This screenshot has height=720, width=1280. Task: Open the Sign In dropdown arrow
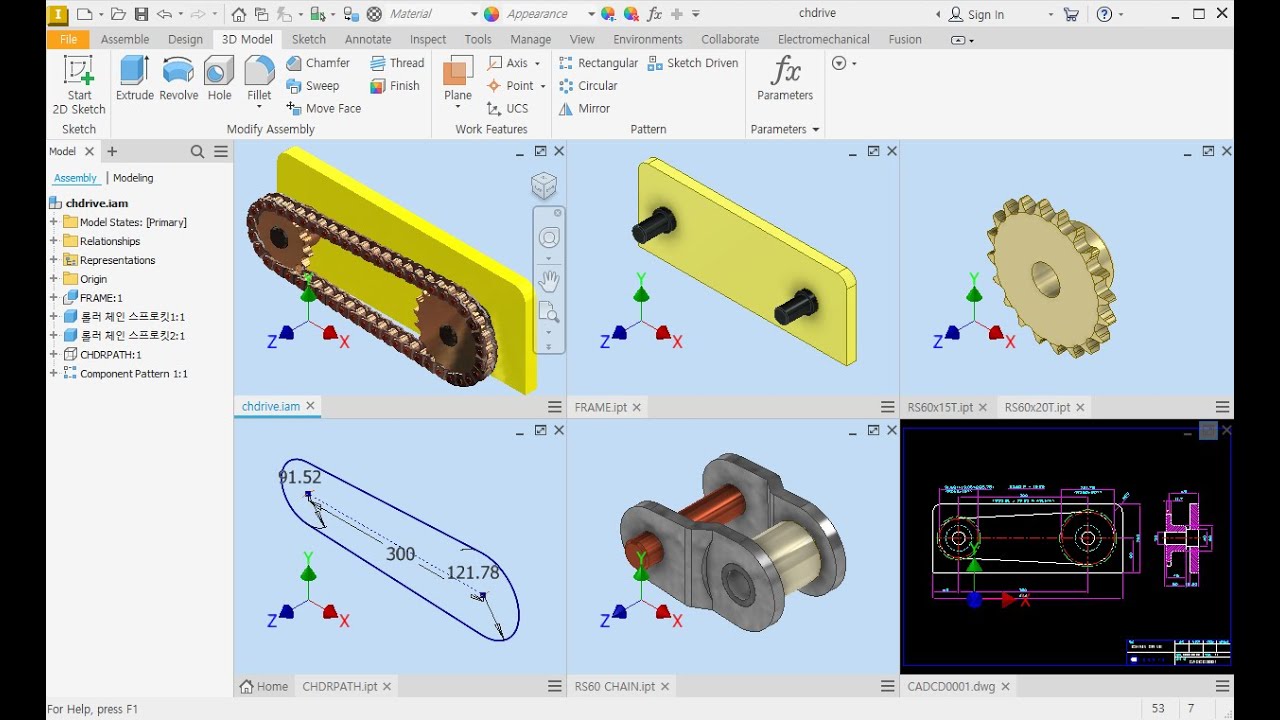tap(1051, 14)
